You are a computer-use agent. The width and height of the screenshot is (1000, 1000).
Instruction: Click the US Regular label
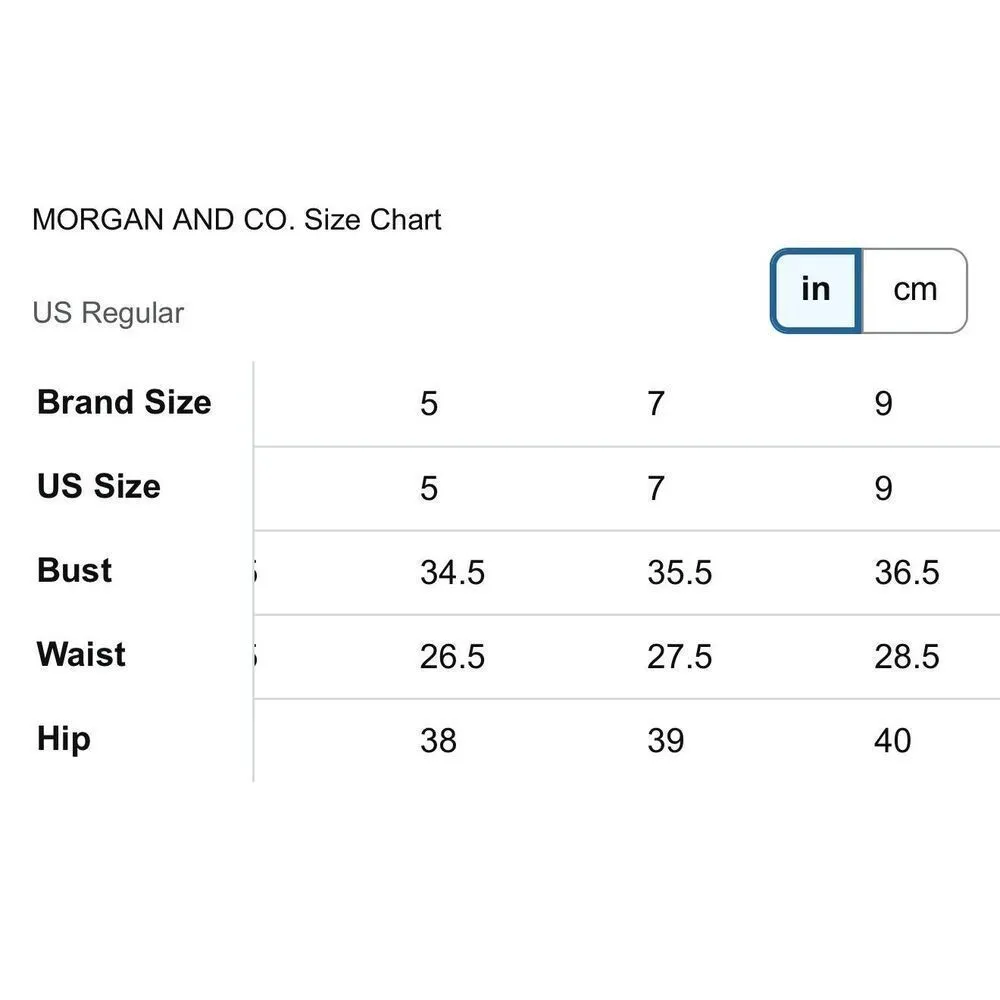click(108, 313)
